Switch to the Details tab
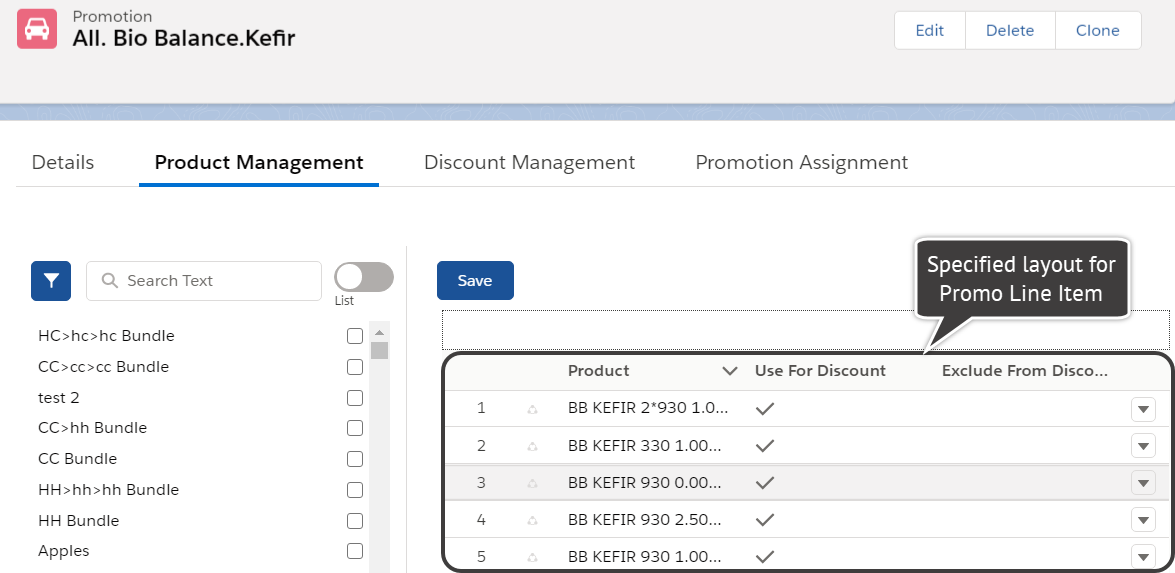 point(63,163)
